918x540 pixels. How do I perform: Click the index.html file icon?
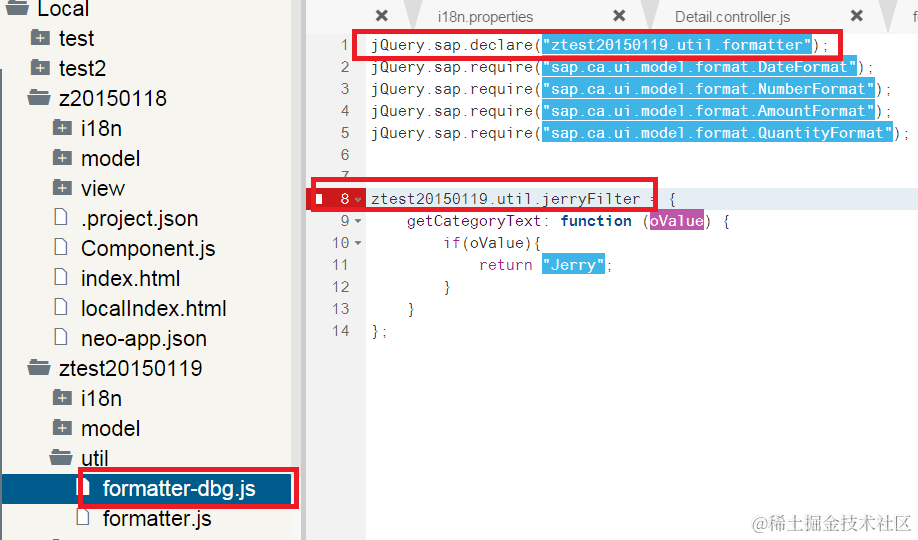[x=61, y=277]
